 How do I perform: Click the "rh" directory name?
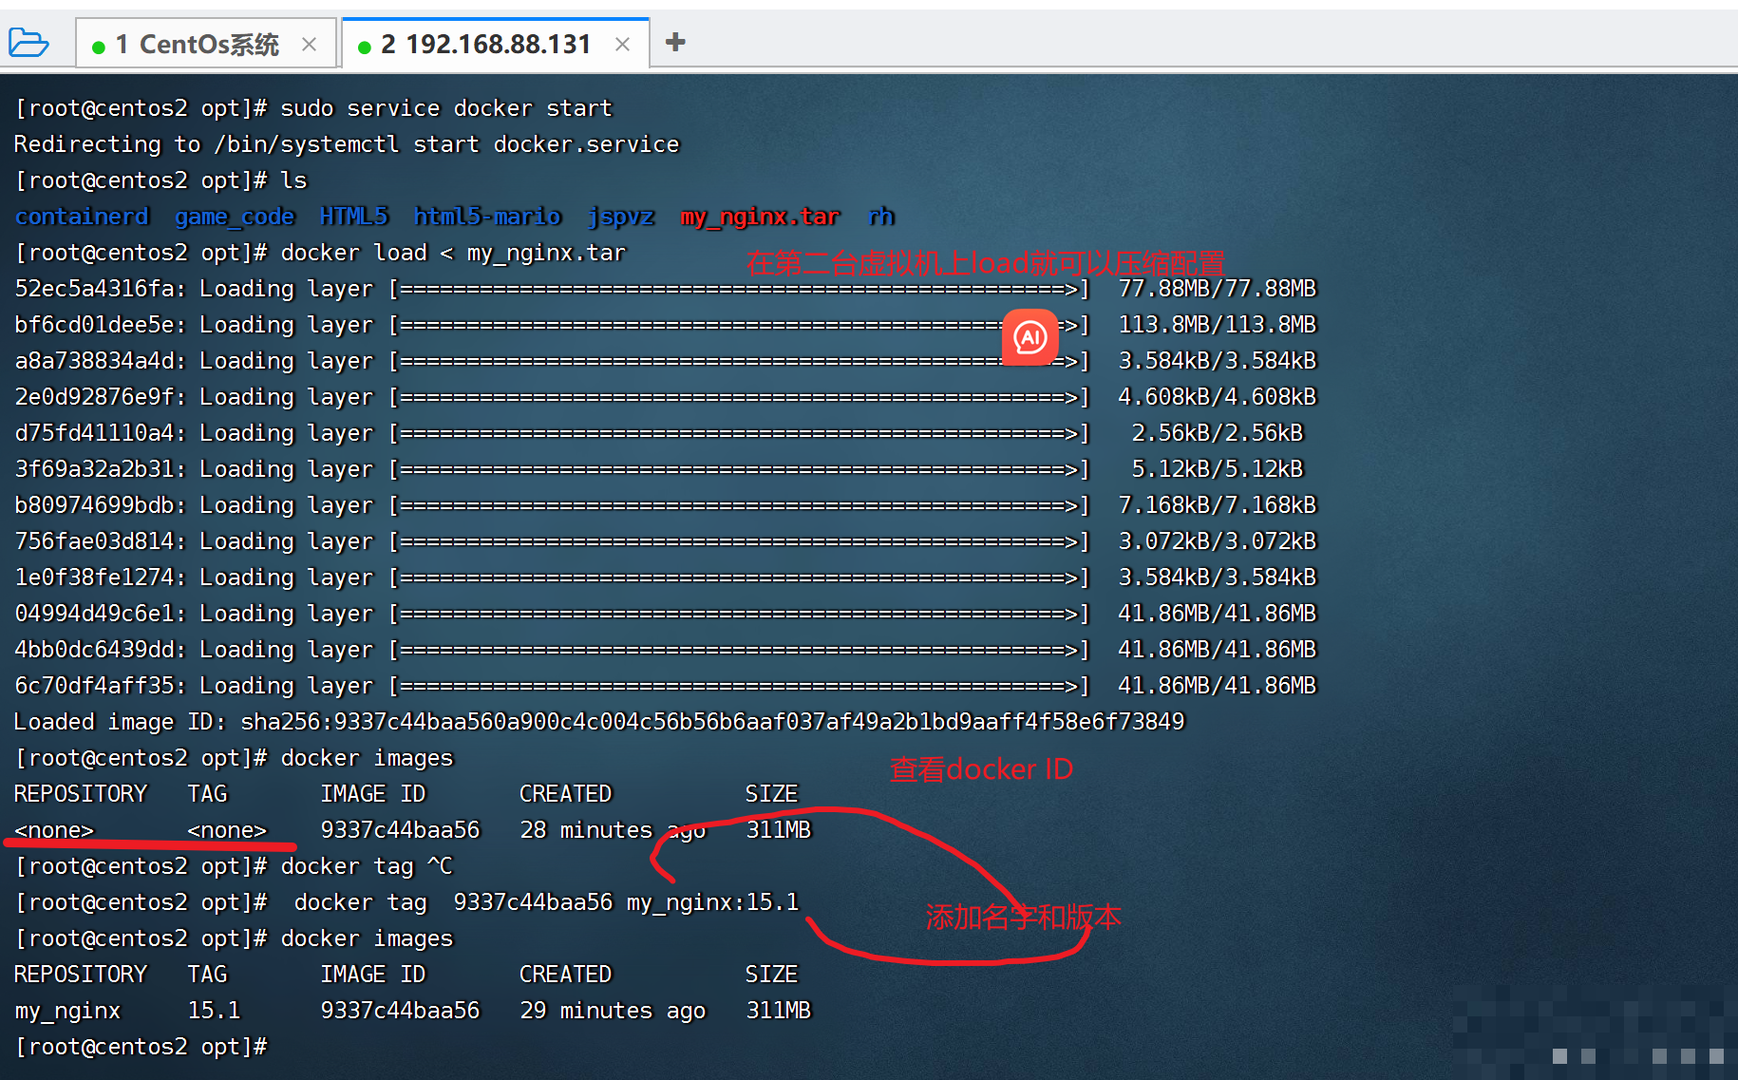881,216
